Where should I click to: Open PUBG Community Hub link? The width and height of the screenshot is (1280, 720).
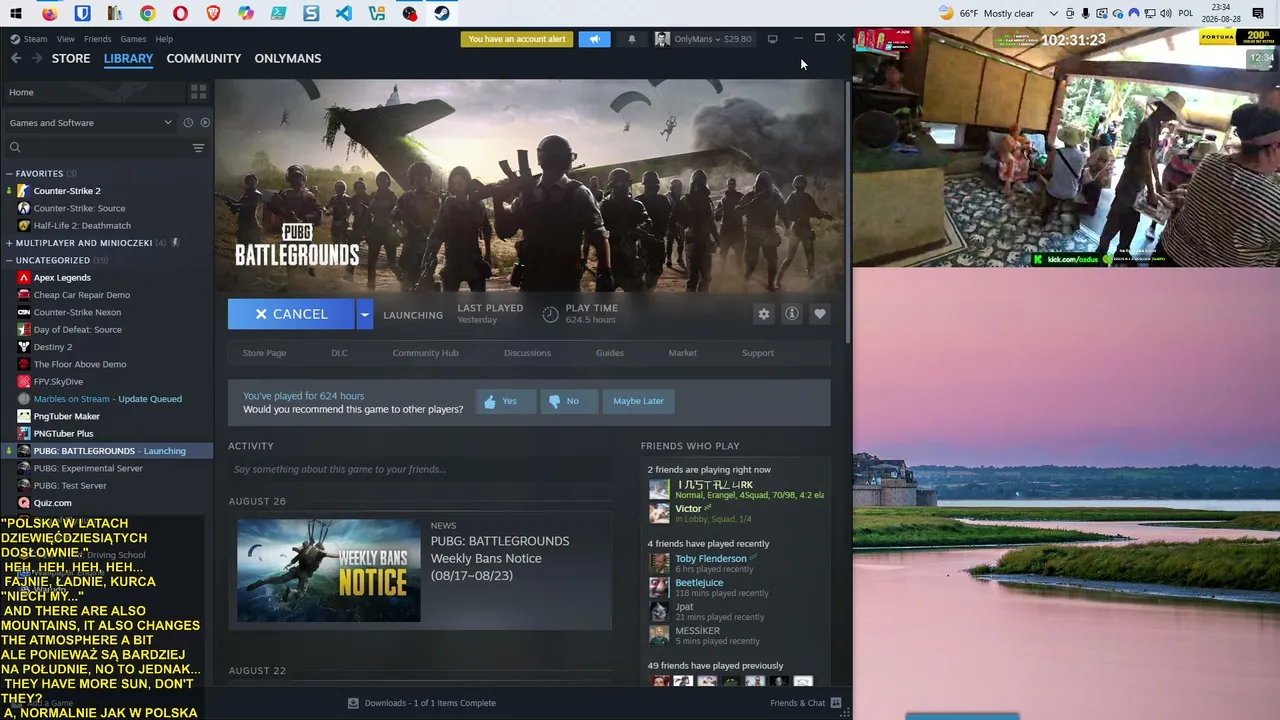tap(425, 353)
